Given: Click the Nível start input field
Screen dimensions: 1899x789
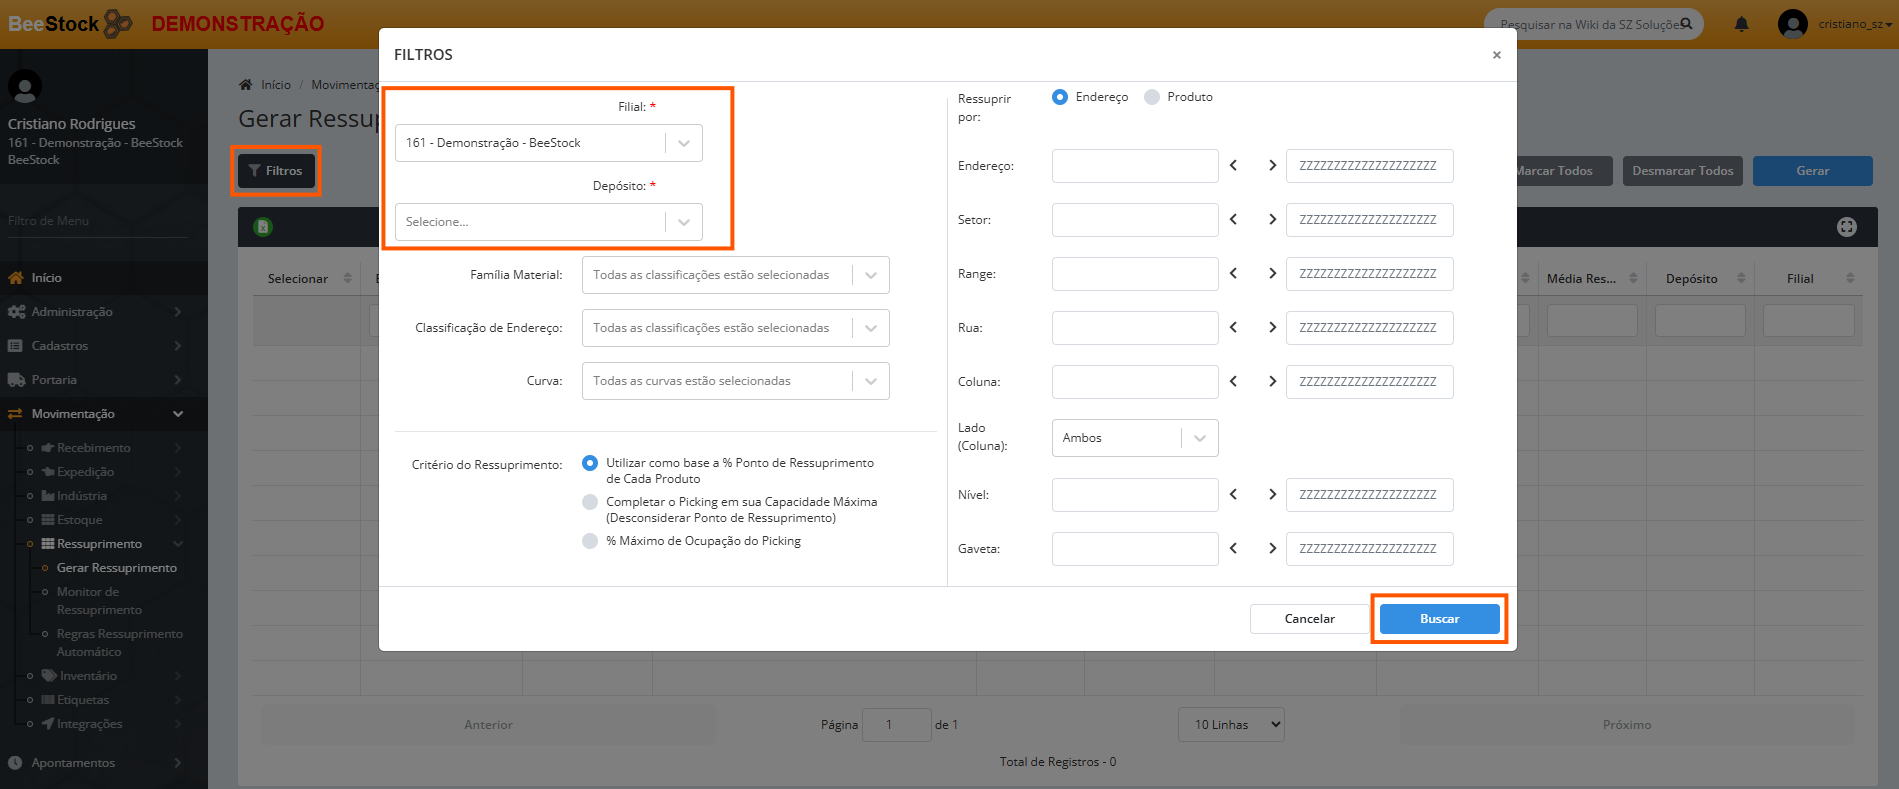Looking at the screenshot, I should (x=1134, y=495).
